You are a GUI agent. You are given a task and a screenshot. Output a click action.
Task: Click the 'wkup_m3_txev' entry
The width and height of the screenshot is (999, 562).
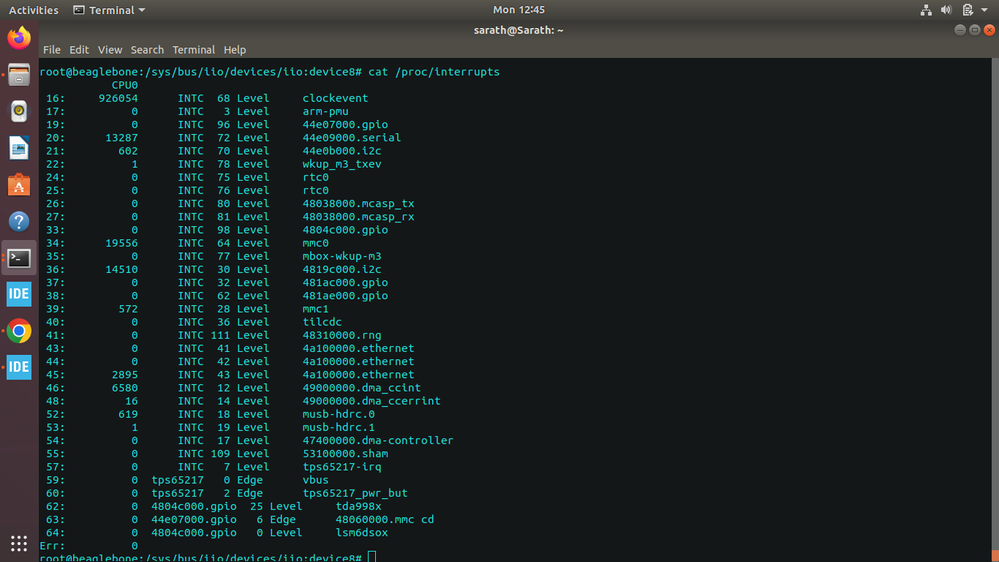click(x=342, y=164)
